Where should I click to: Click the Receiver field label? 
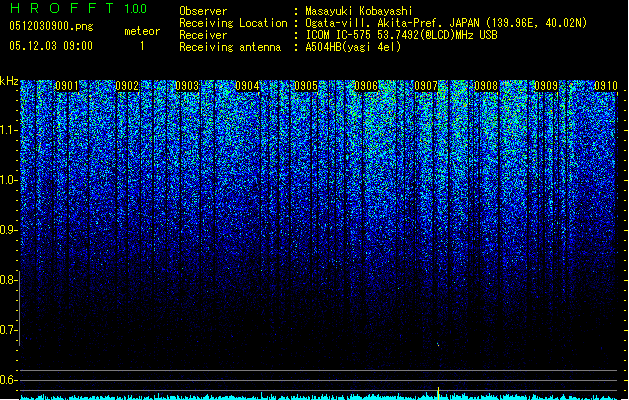(203, 35)
